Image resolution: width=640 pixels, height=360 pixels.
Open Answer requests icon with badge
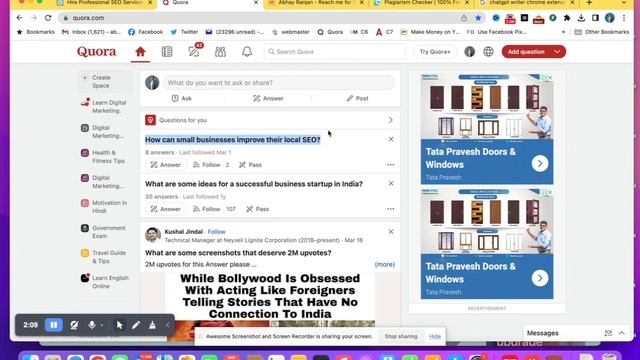[x=194, y=51]
